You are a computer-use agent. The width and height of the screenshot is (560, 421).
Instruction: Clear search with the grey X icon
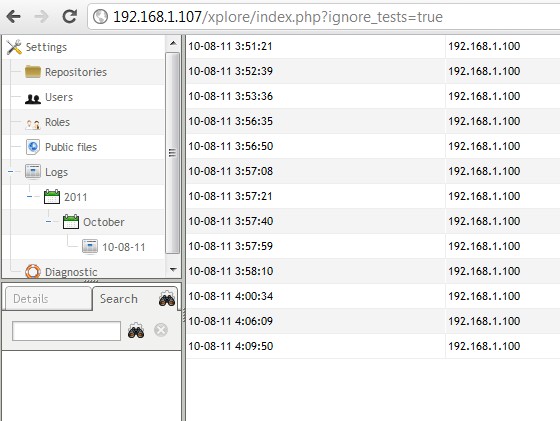(161, 330)
